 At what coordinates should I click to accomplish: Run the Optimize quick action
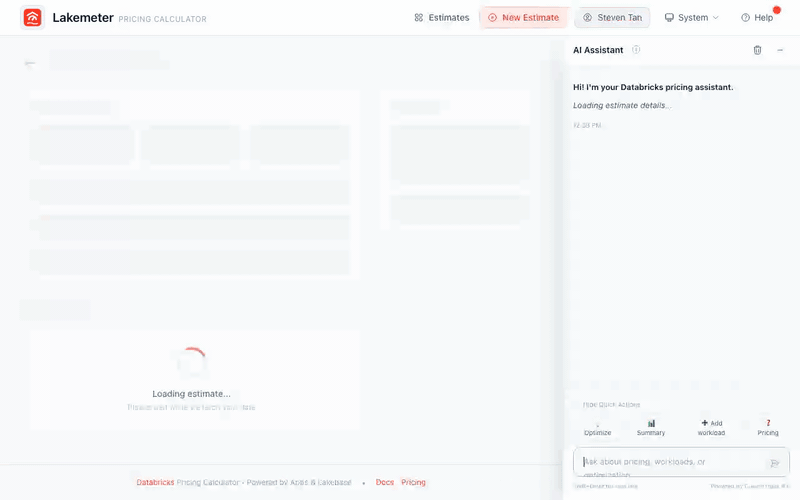click(597, 428)
